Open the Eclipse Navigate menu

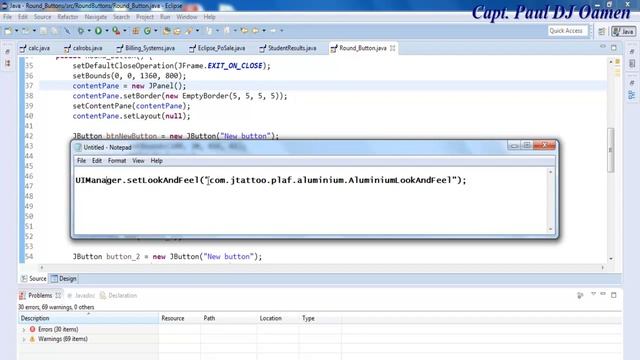point(96,17)
